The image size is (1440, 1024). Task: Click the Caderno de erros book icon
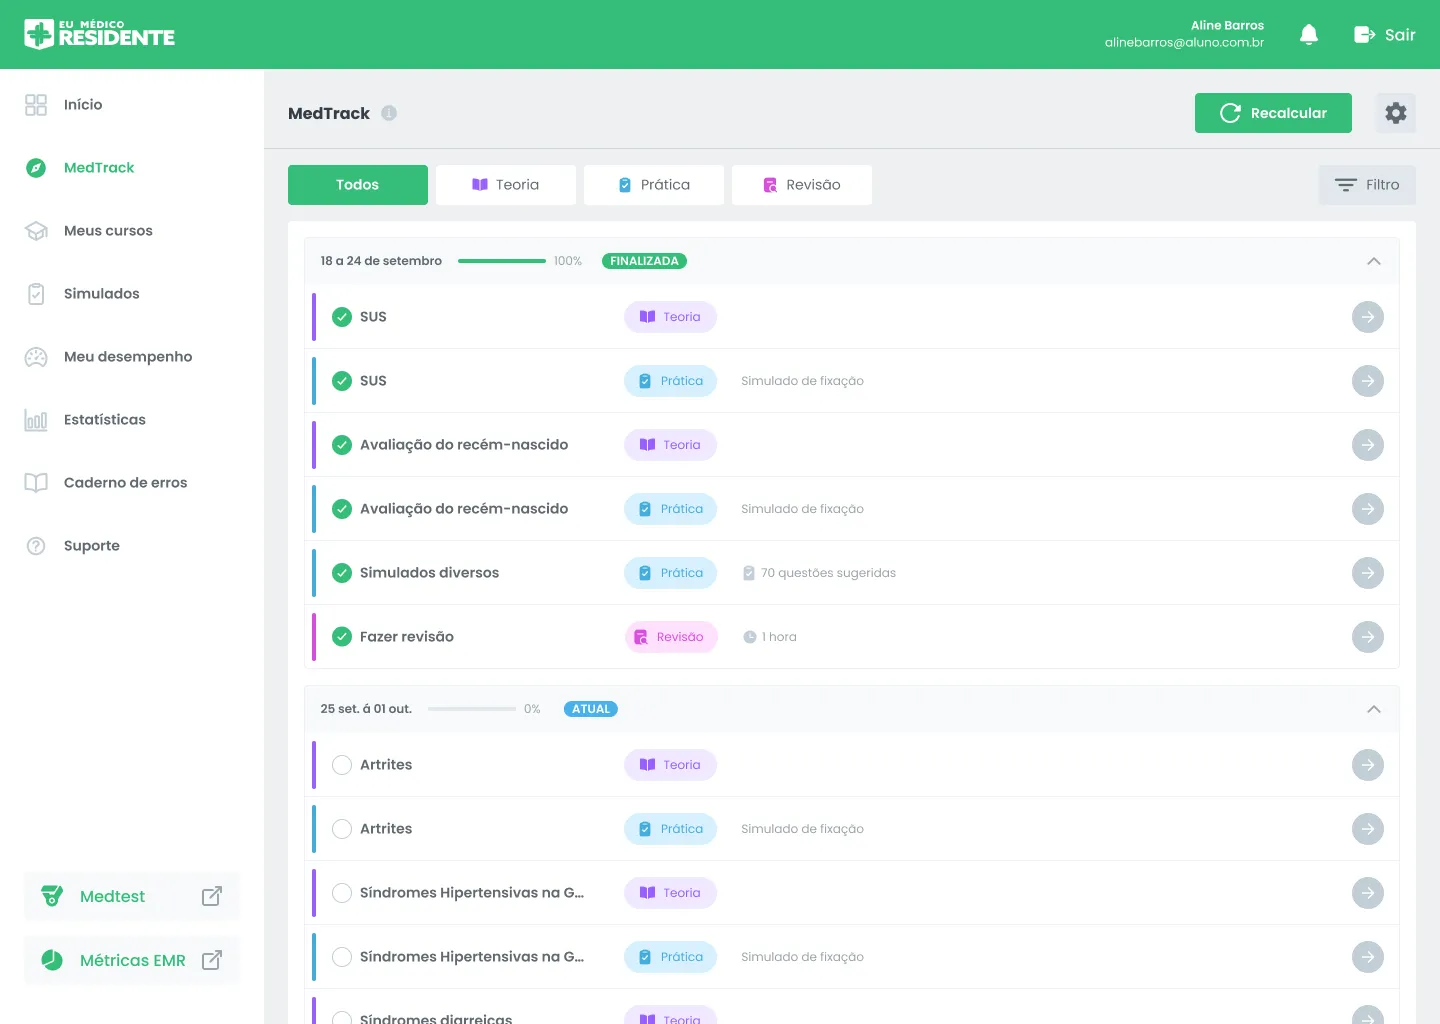36,483
